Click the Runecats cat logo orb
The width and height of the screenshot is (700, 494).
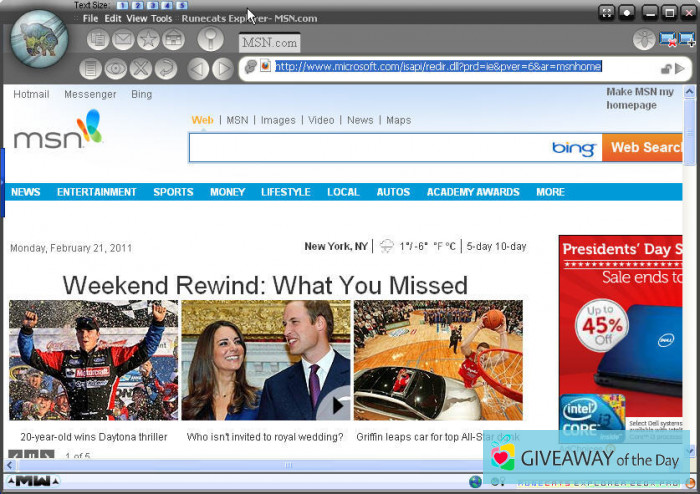pyautogui.click(x=39, y=40)
